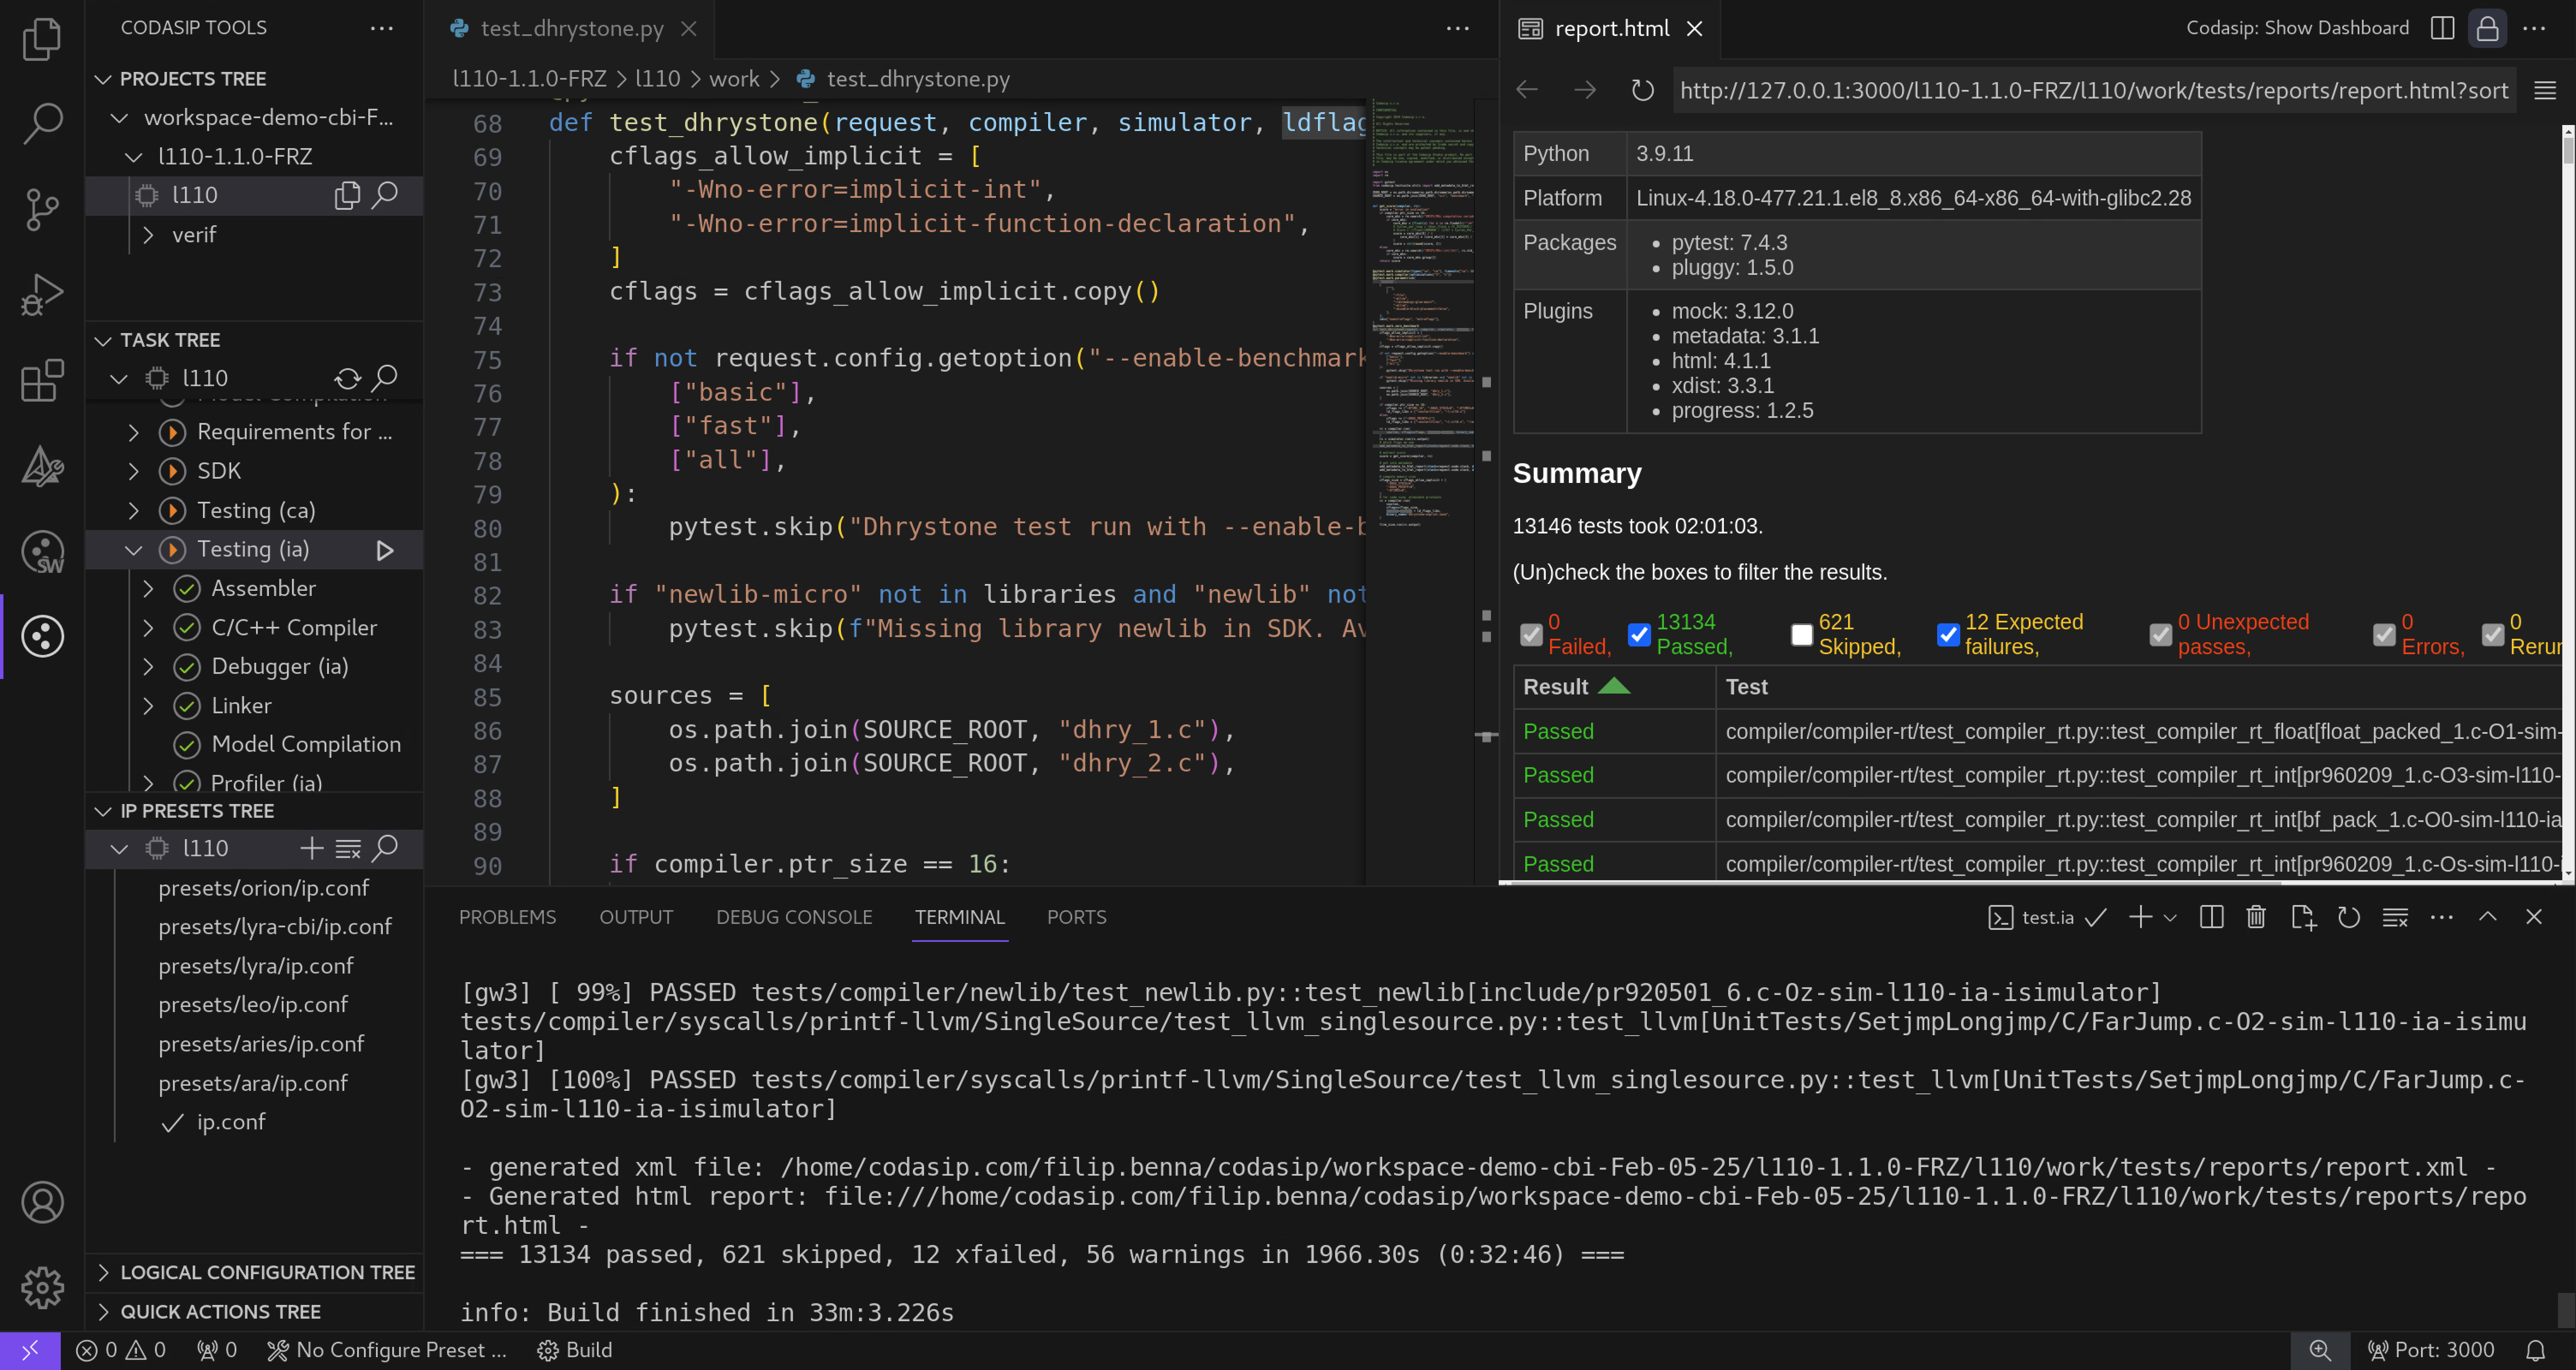Switch to the DEBUG CONSOLE tab

coord(794,917)
